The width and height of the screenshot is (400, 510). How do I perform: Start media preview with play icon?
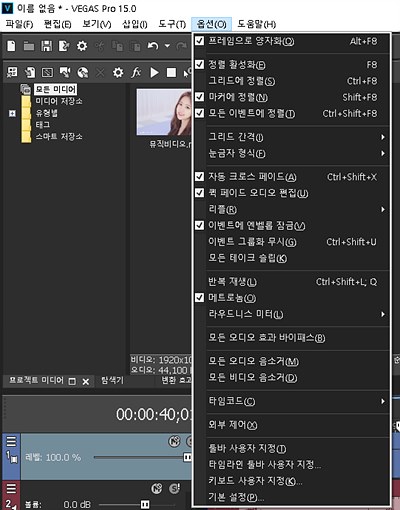point(154,72)
